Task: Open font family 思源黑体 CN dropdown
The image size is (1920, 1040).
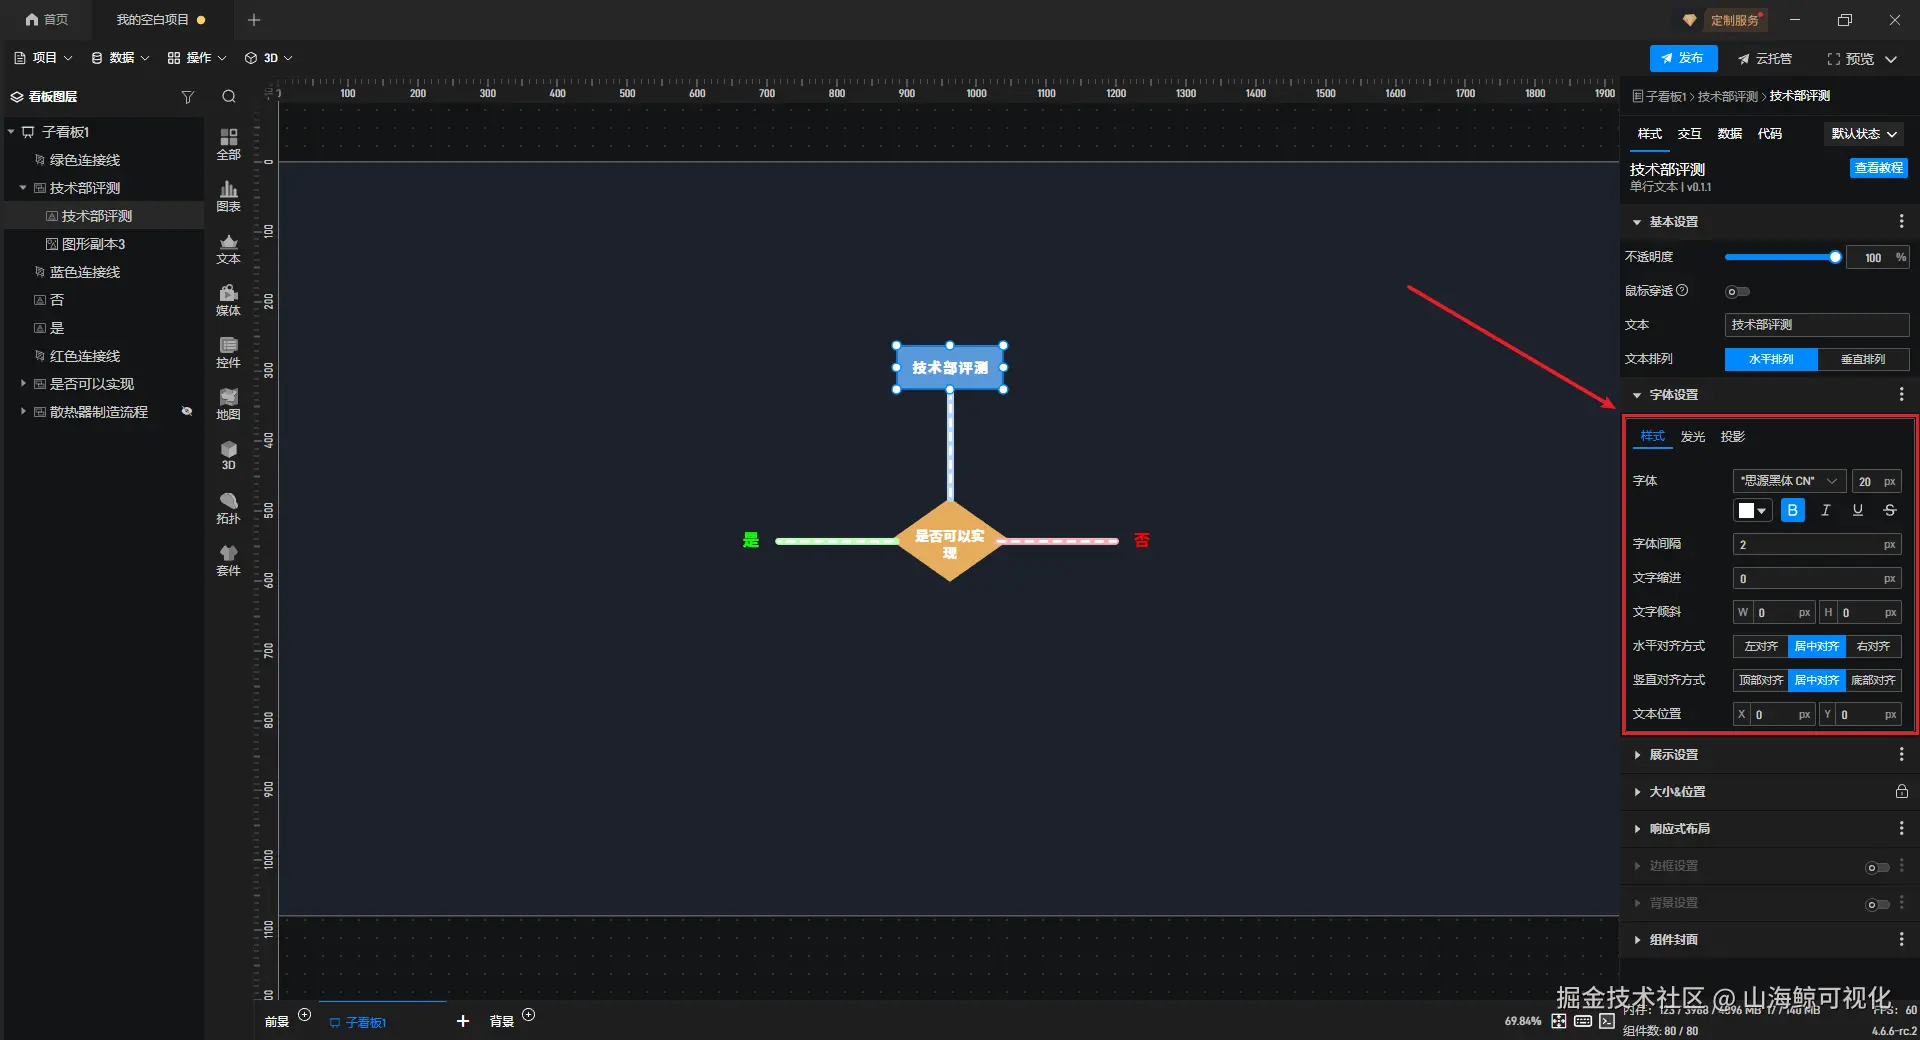Action: tap(1789, 481)
